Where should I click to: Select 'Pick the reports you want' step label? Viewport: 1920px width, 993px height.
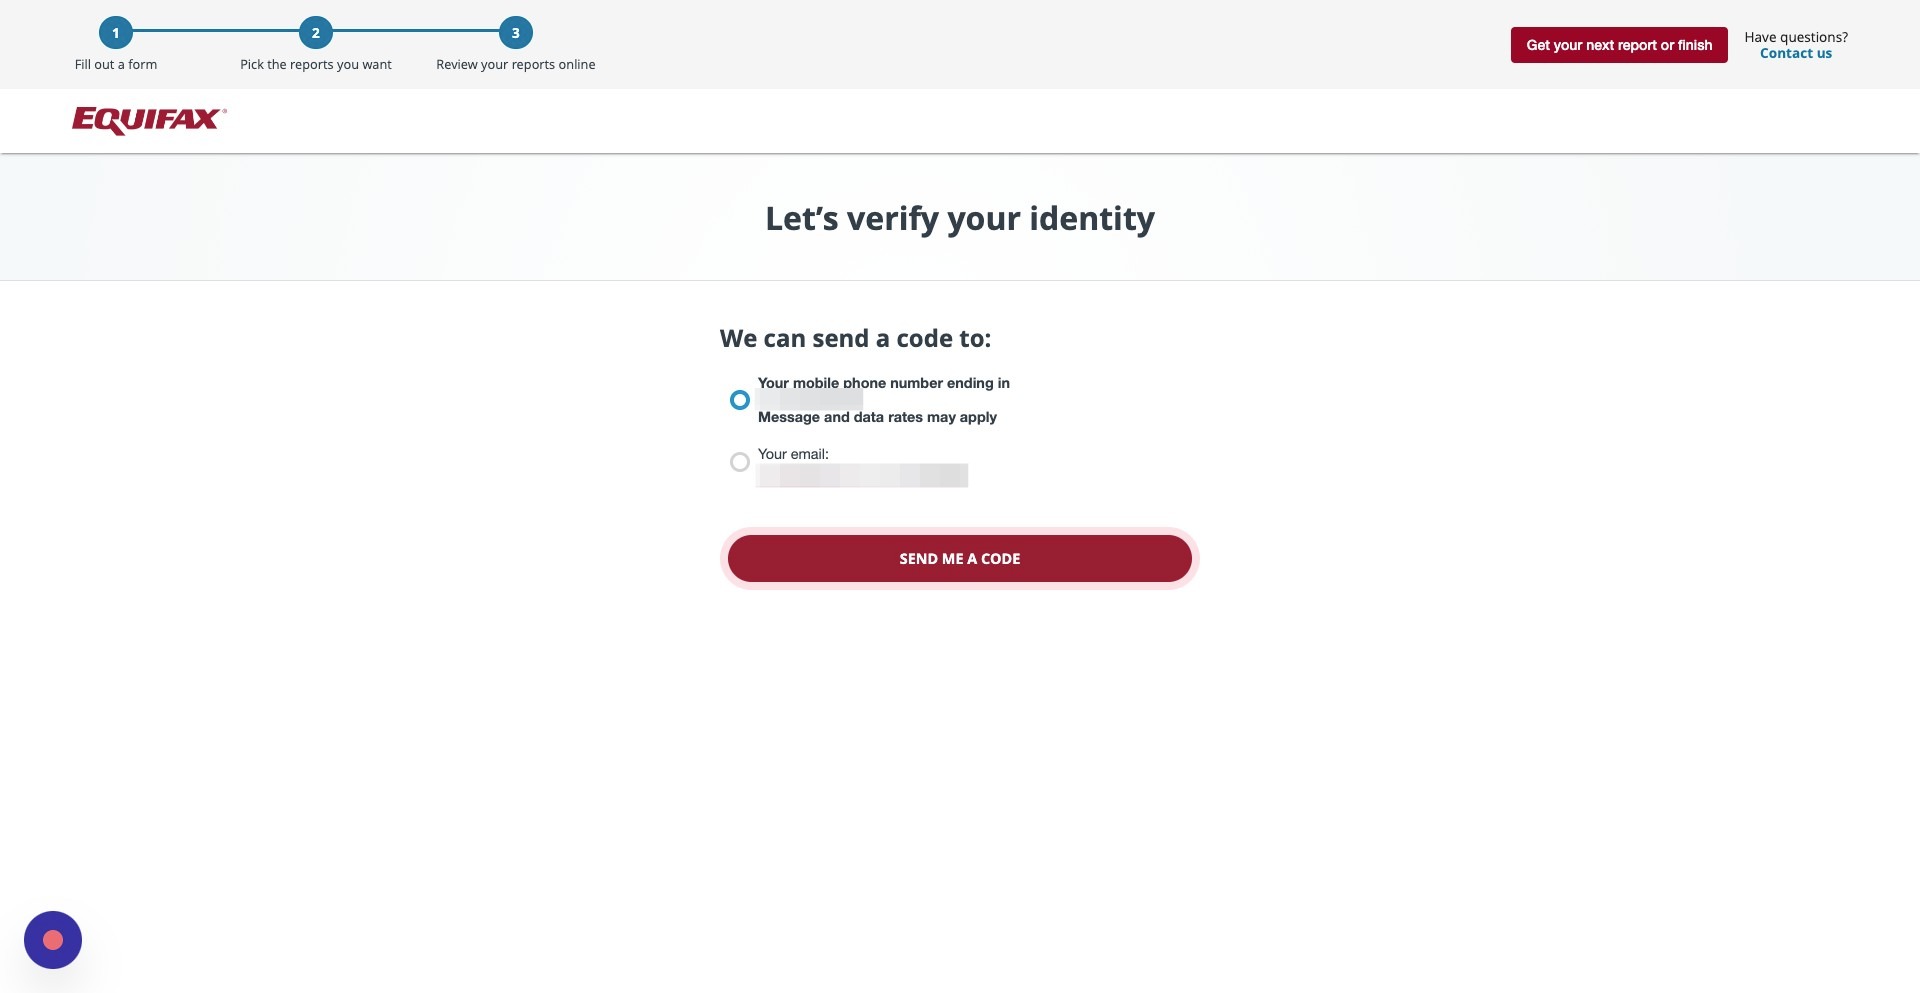(x=316, y=65)
